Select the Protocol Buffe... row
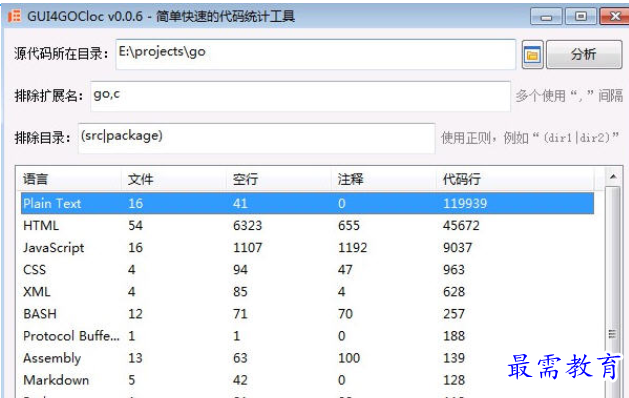The width and height of the screenshot is (629, 398). tap(307, 336)
